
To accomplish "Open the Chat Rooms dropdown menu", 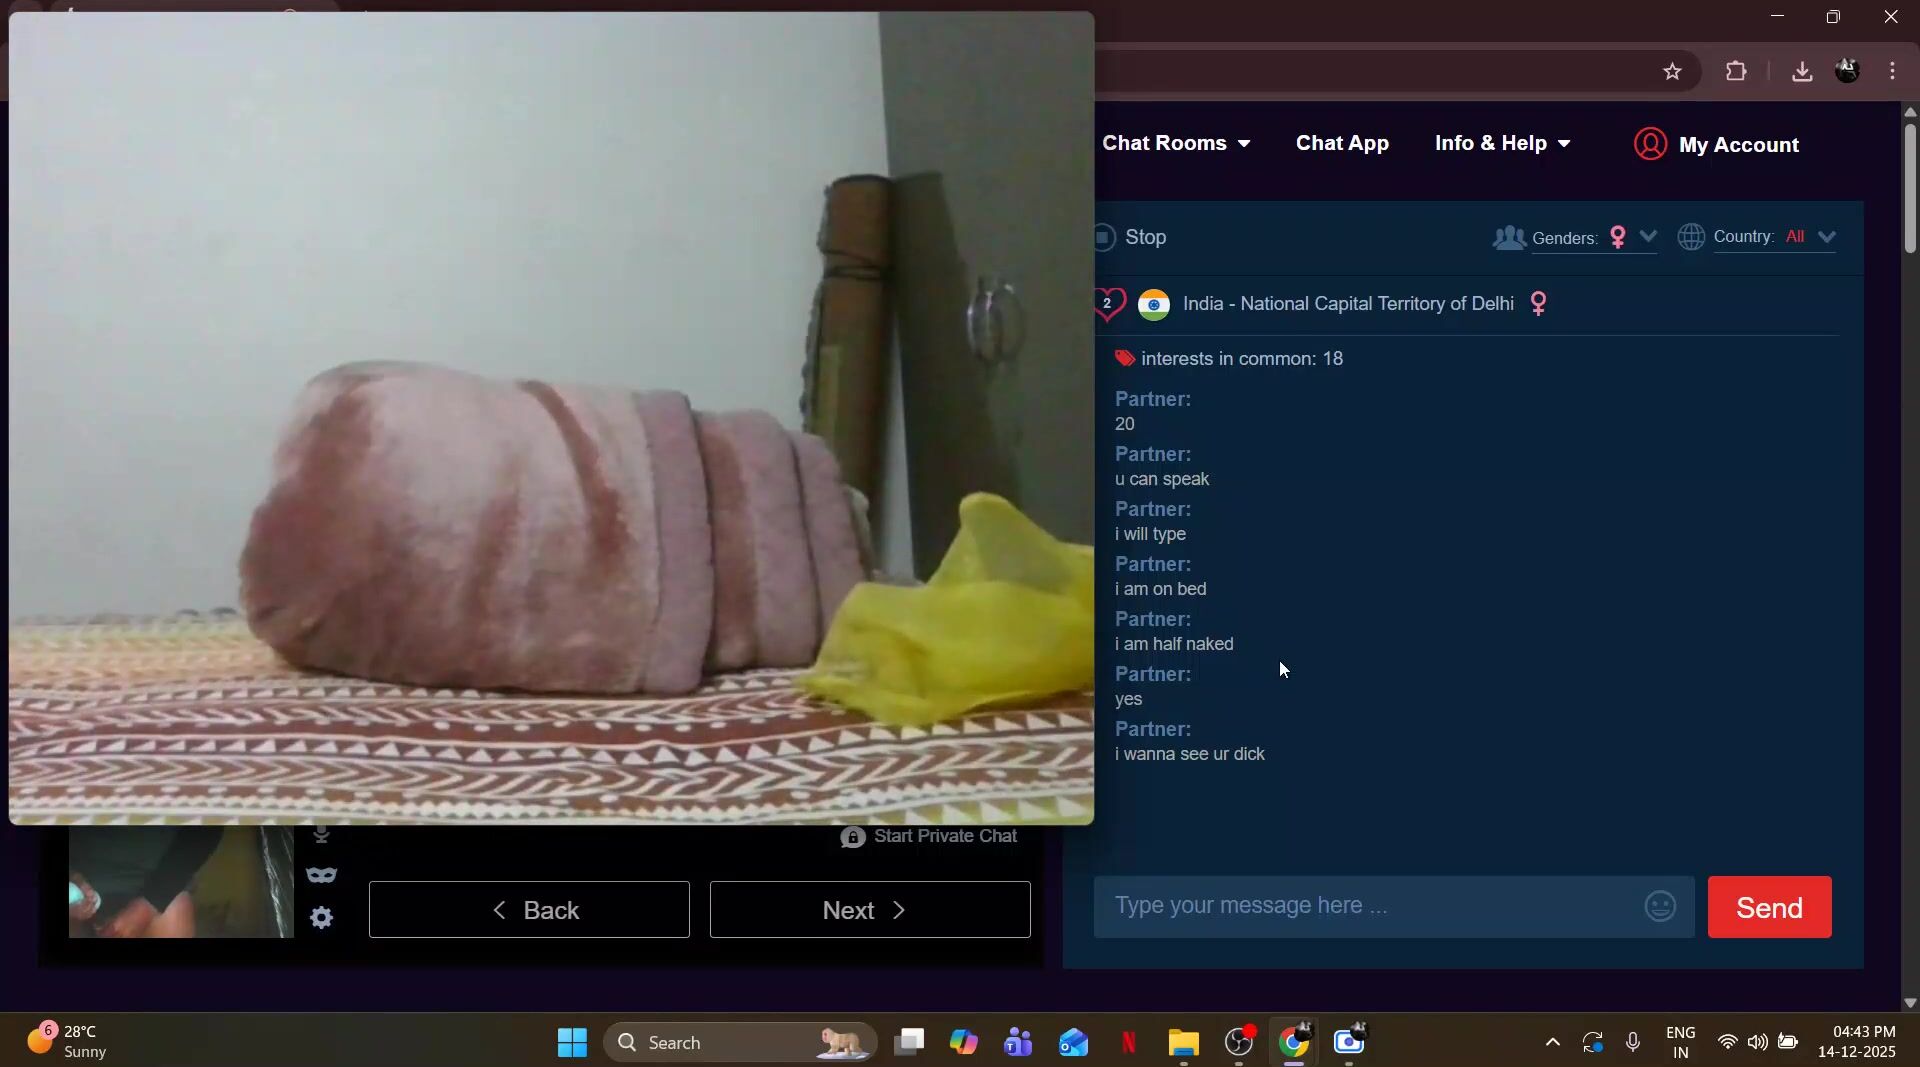I will tap(1176, 144).
